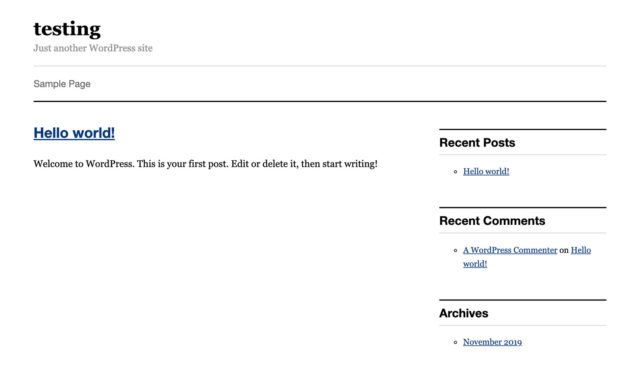Visit the A WordPress Commenter link
Screen dimensions: 640x367
point(510,250)
